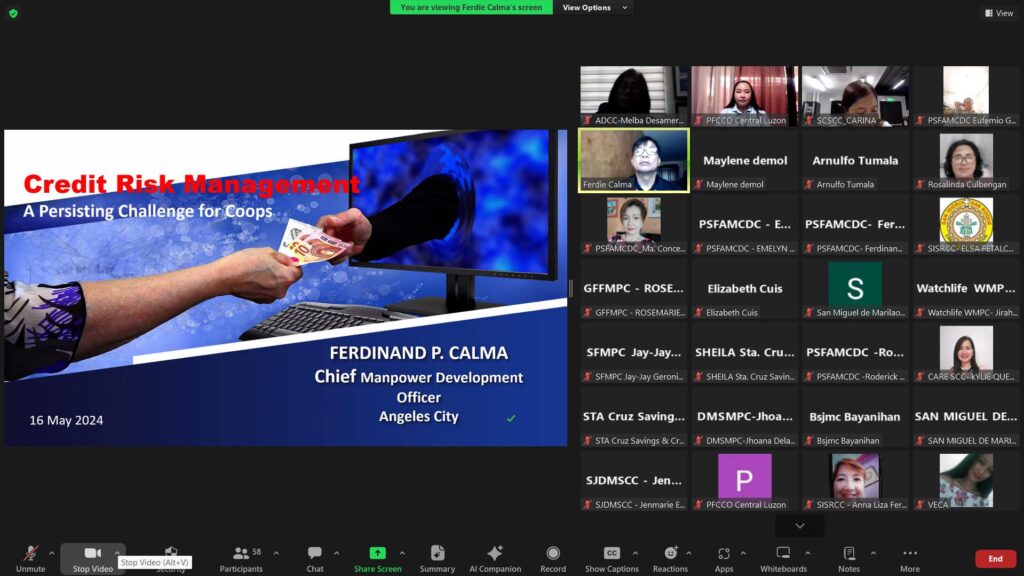Expand video options arrow beside Stop Video

point(118,553)
